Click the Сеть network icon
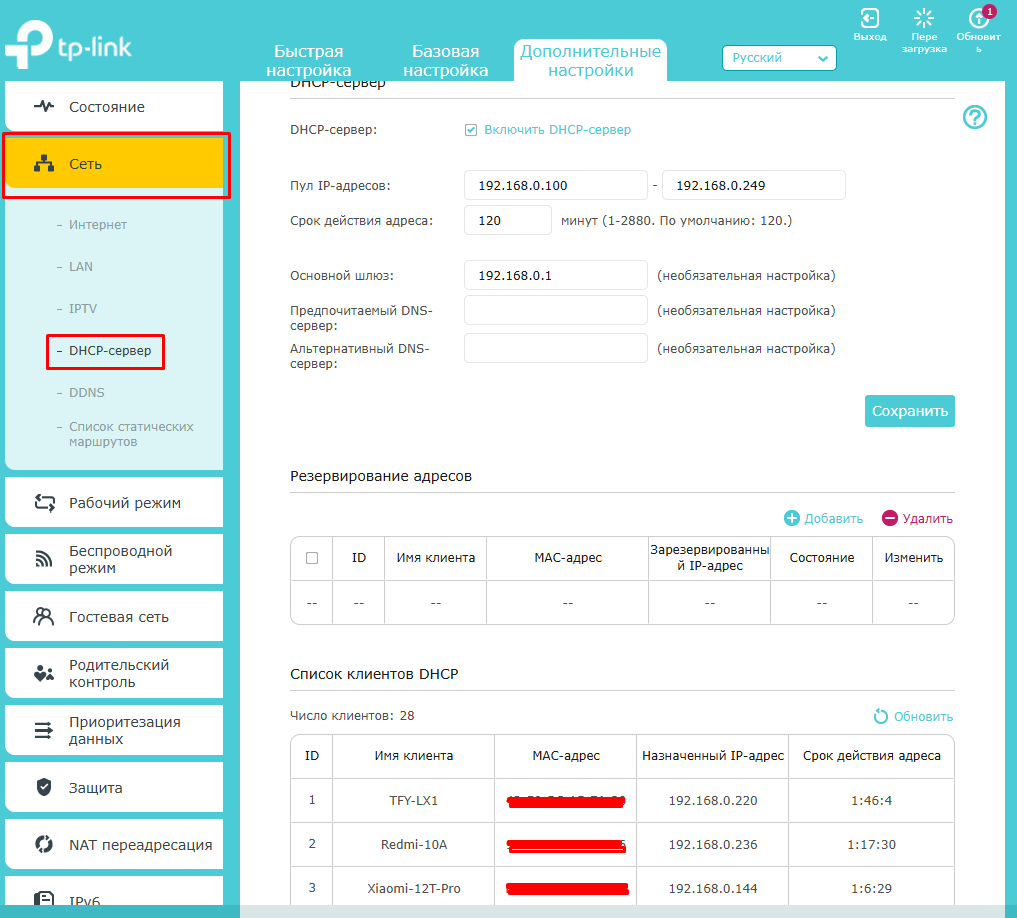This screenshot has height=918, width=1017. (x=44, y=163)
